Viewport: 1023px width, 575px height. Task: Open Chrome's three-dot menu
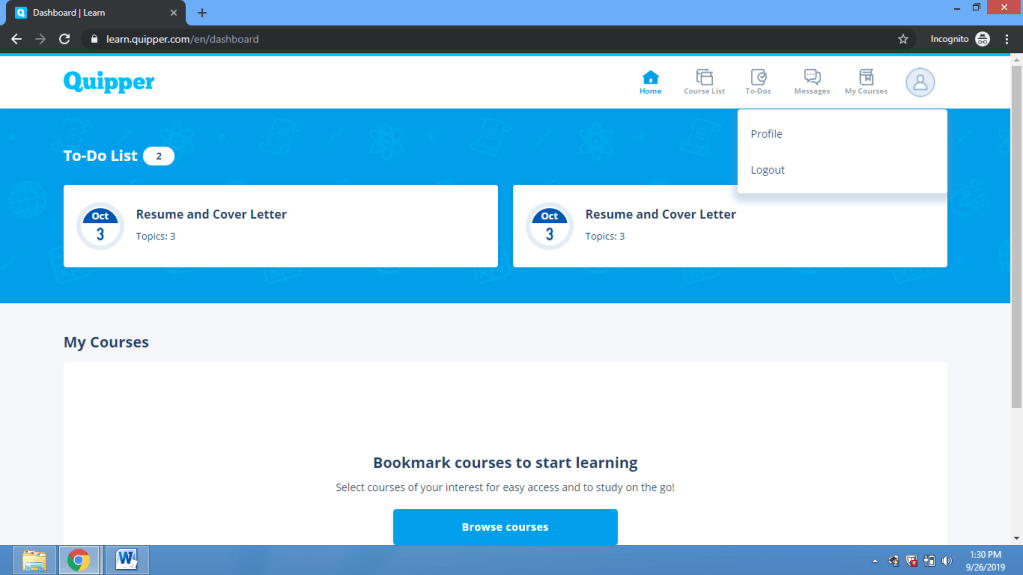1007,39
